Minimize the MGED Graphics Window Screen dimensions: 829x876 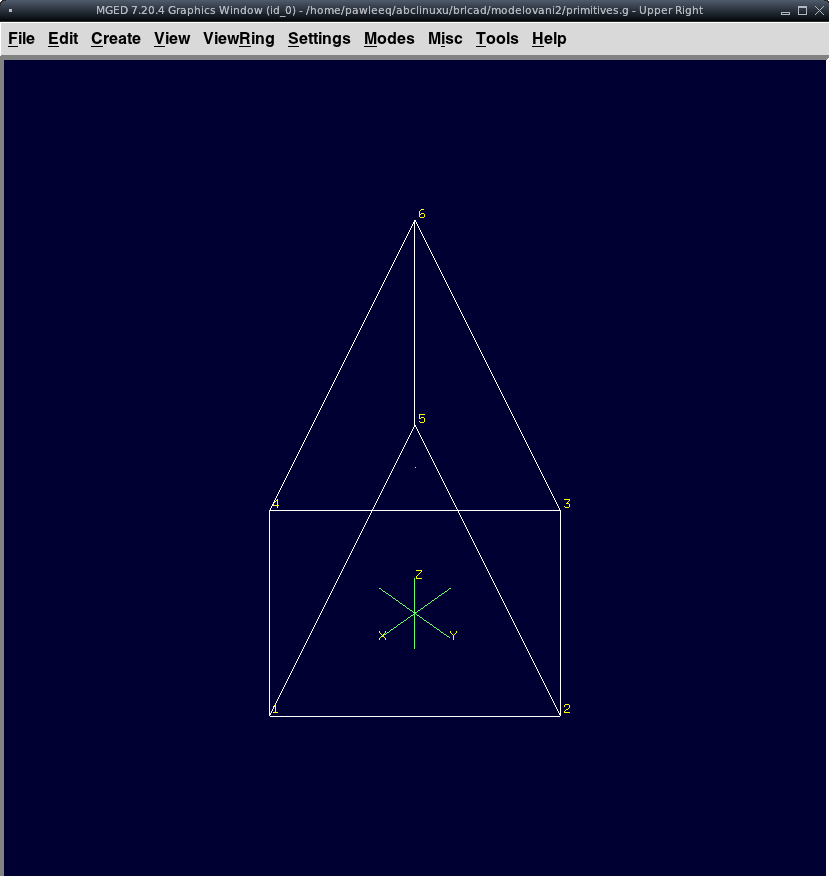click(785, 11)
